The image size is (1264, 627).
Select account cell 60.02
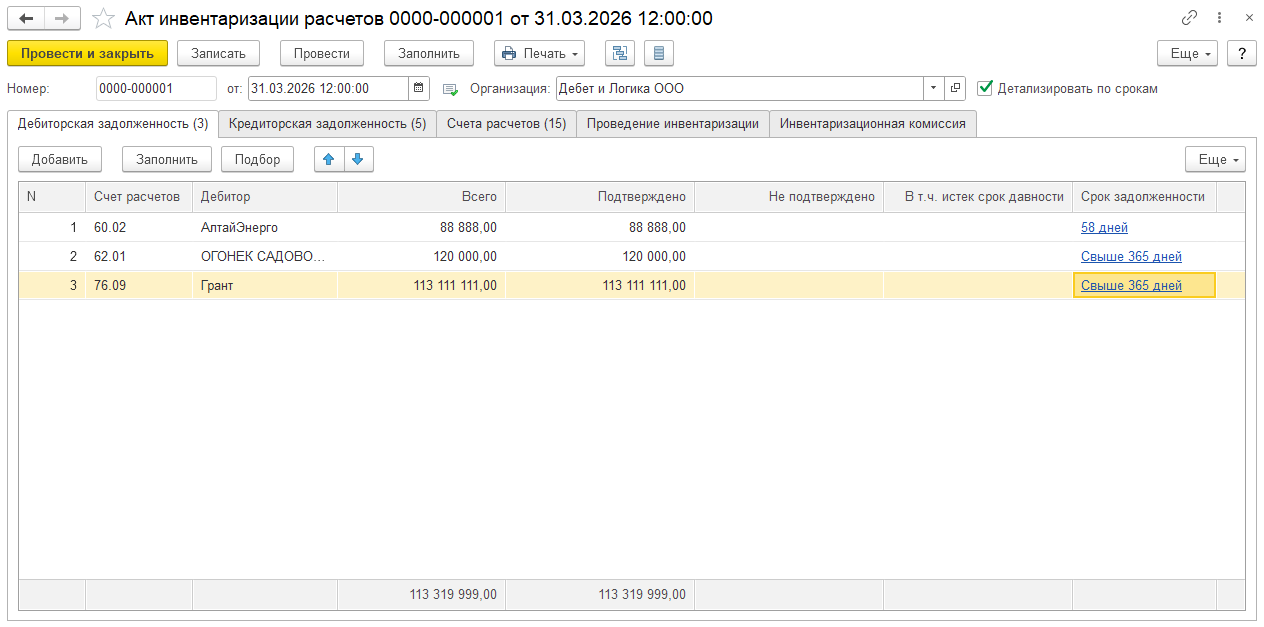(139, 228)
